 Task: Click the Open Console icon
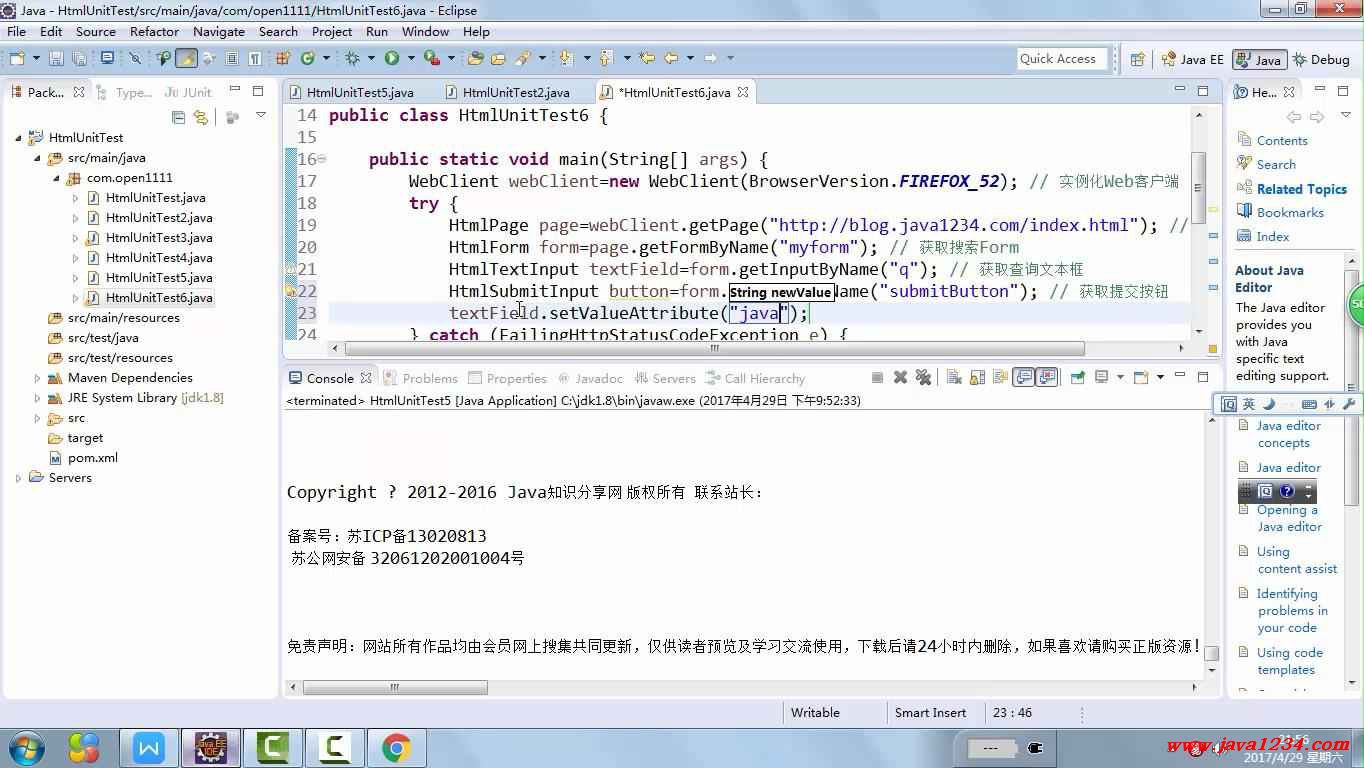pos(1140,378)
